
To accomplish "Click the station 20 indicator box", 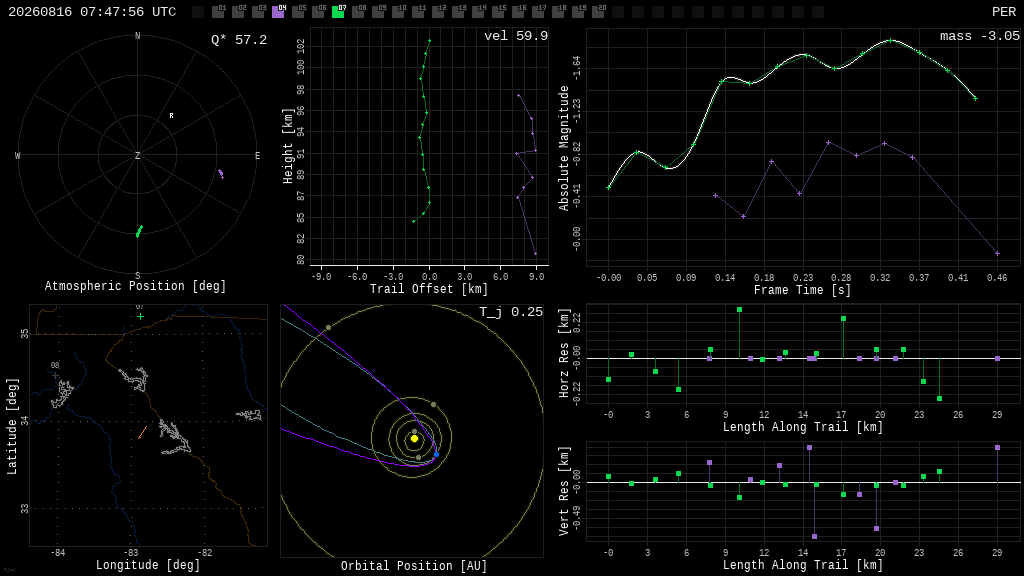I will pyautogui.click(x=598, y=12).
